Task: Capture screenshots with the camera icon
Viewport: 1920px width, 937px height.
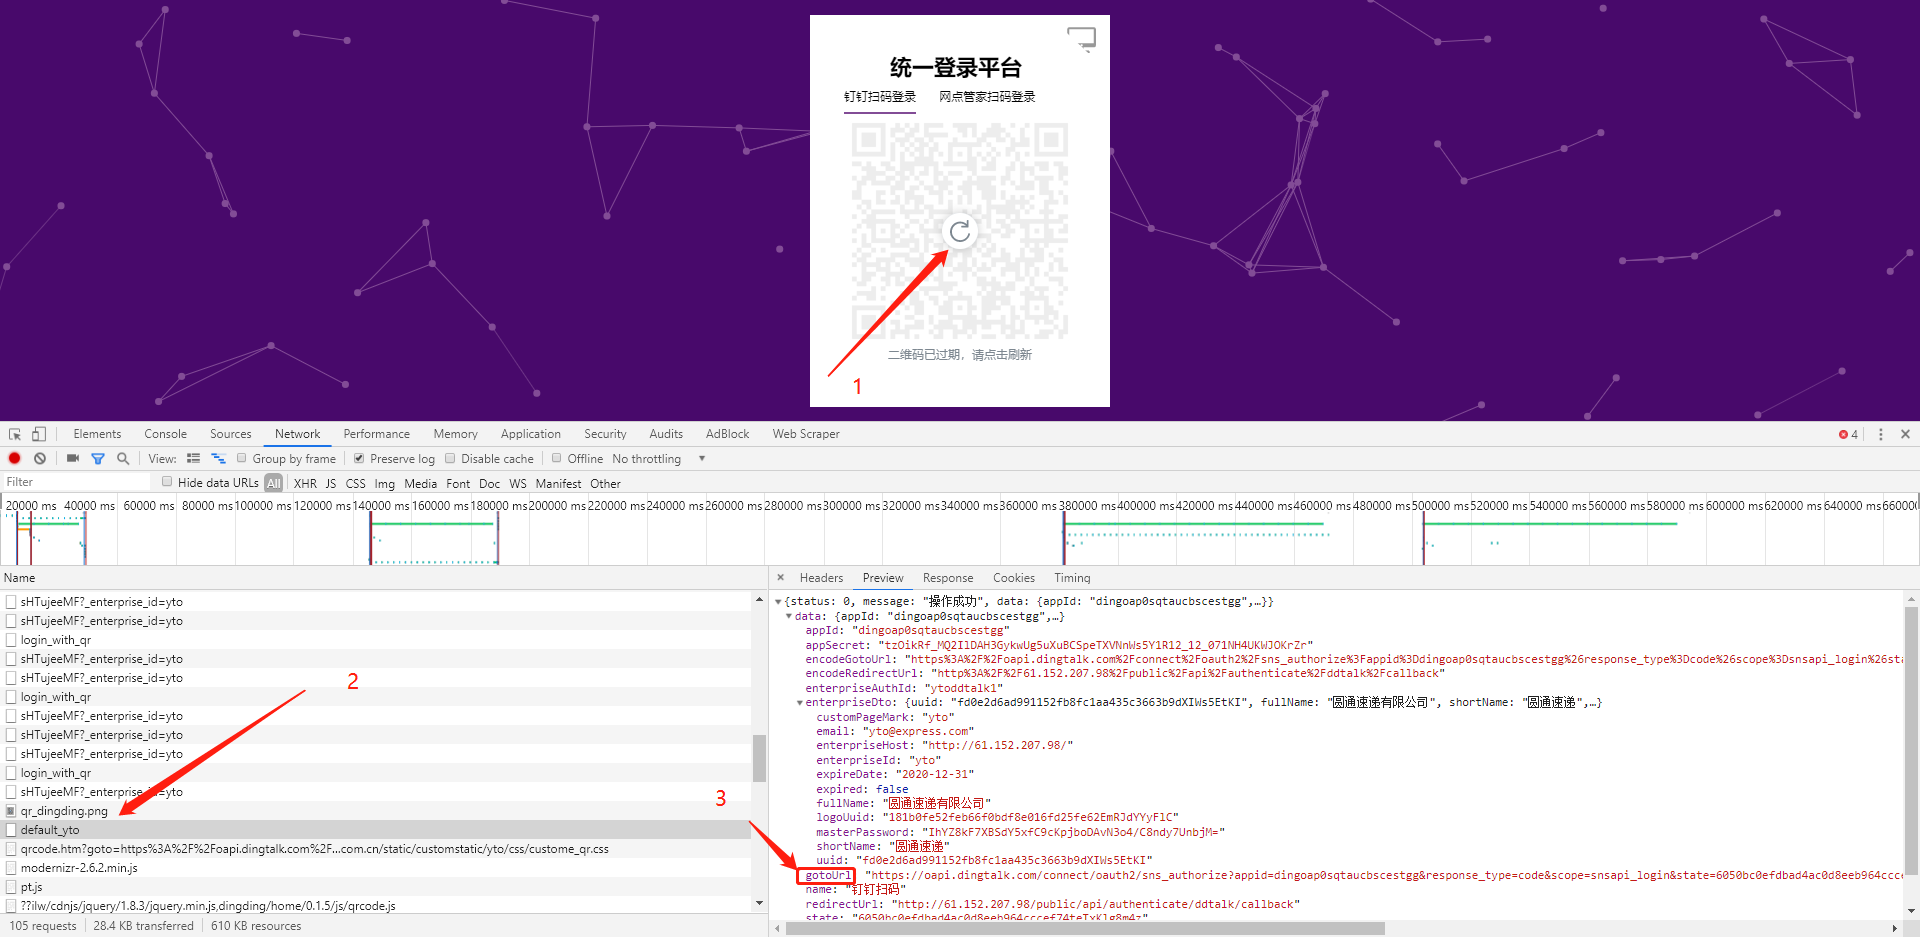Action: [x=73, y=459]
